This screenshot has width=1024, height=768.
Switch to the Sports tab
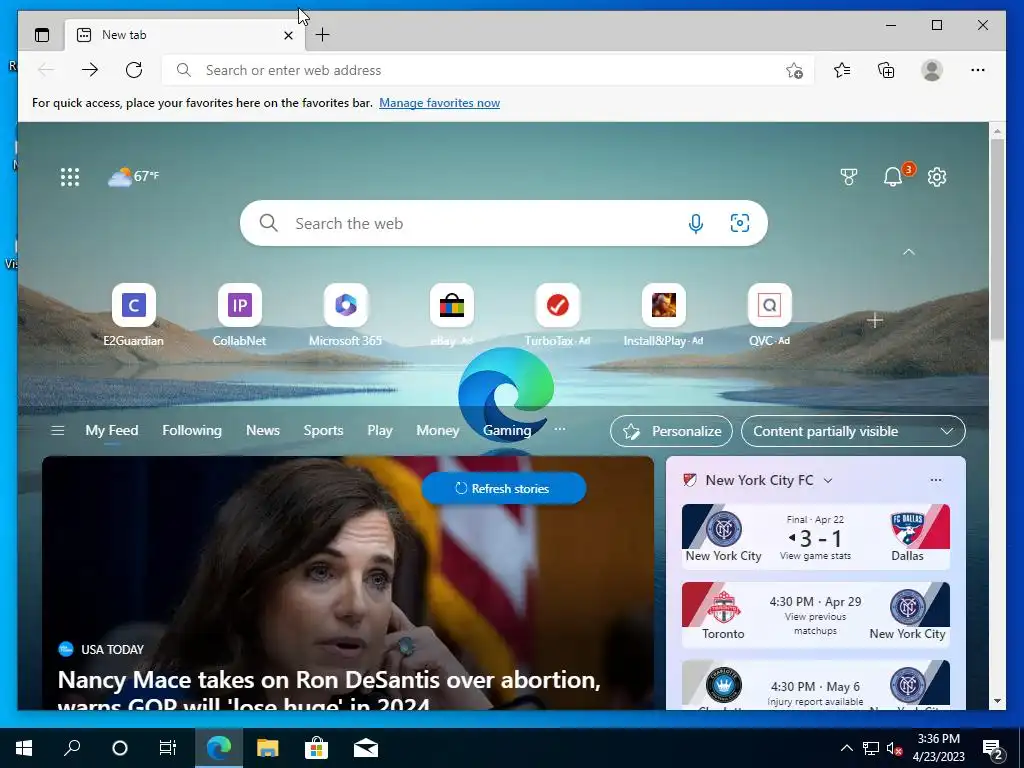[x=323, y=431]
